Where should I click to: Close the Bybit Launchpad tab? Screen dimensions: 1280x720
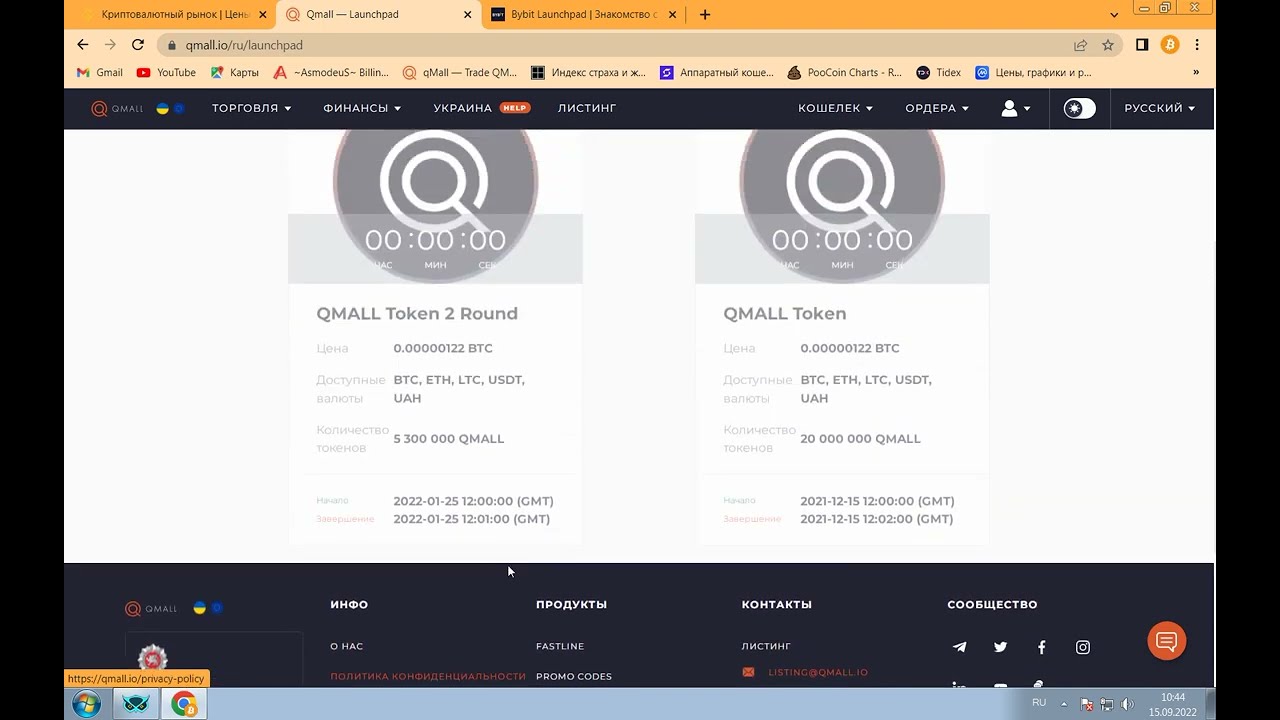click(673, 15)
